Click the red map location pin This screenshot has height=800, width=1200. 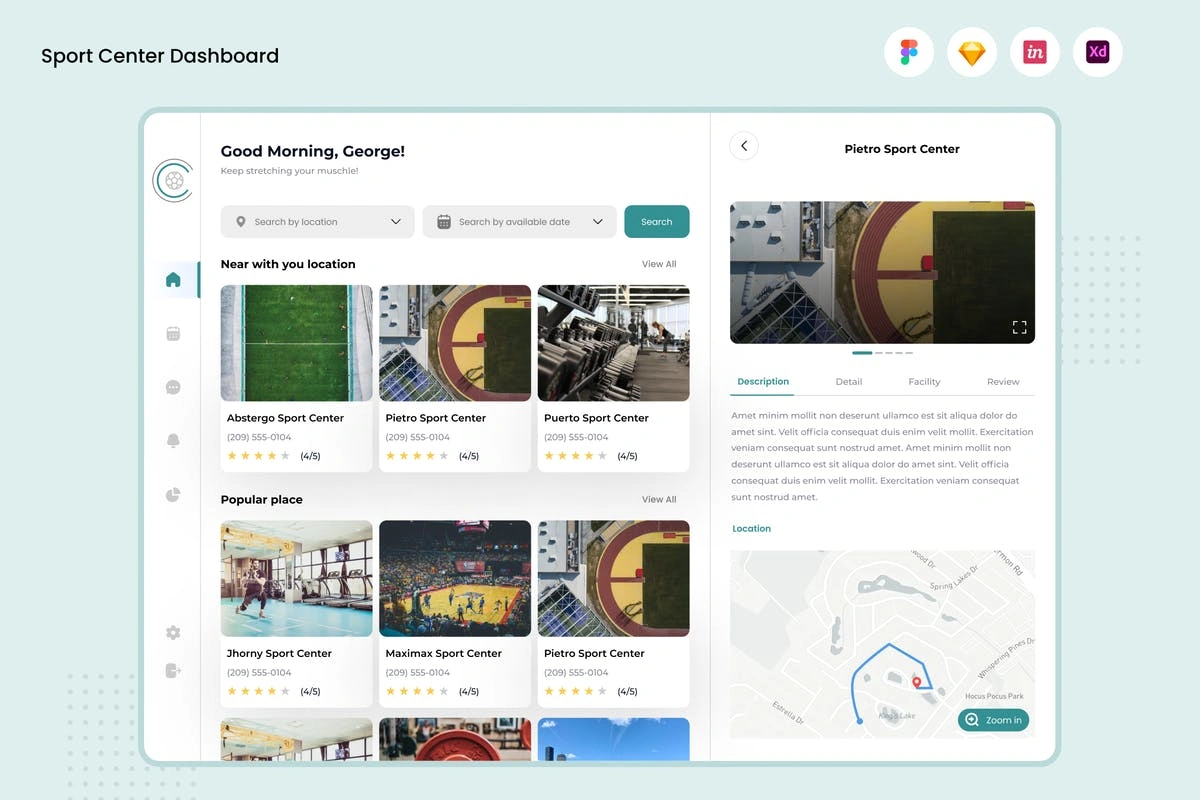click(917, 682)
